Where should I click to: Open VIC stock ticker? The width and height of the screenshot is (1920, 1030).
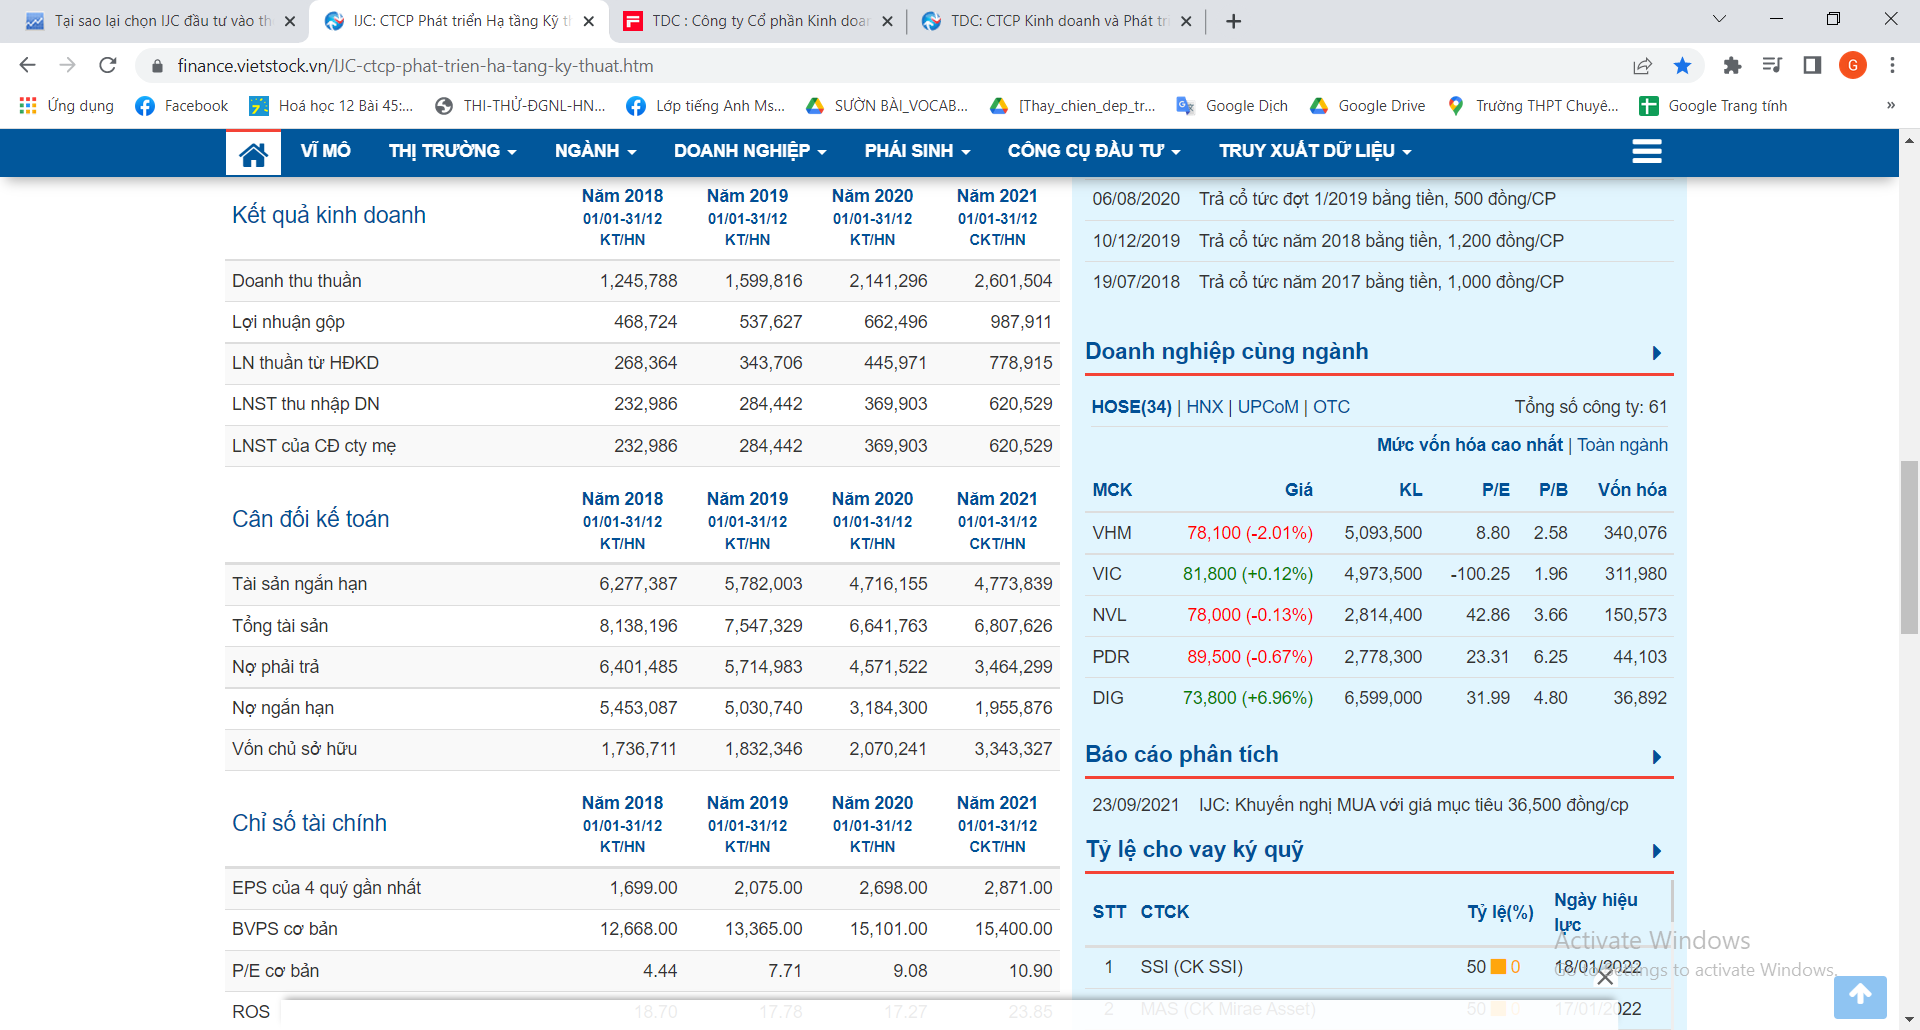(1107, 574)
